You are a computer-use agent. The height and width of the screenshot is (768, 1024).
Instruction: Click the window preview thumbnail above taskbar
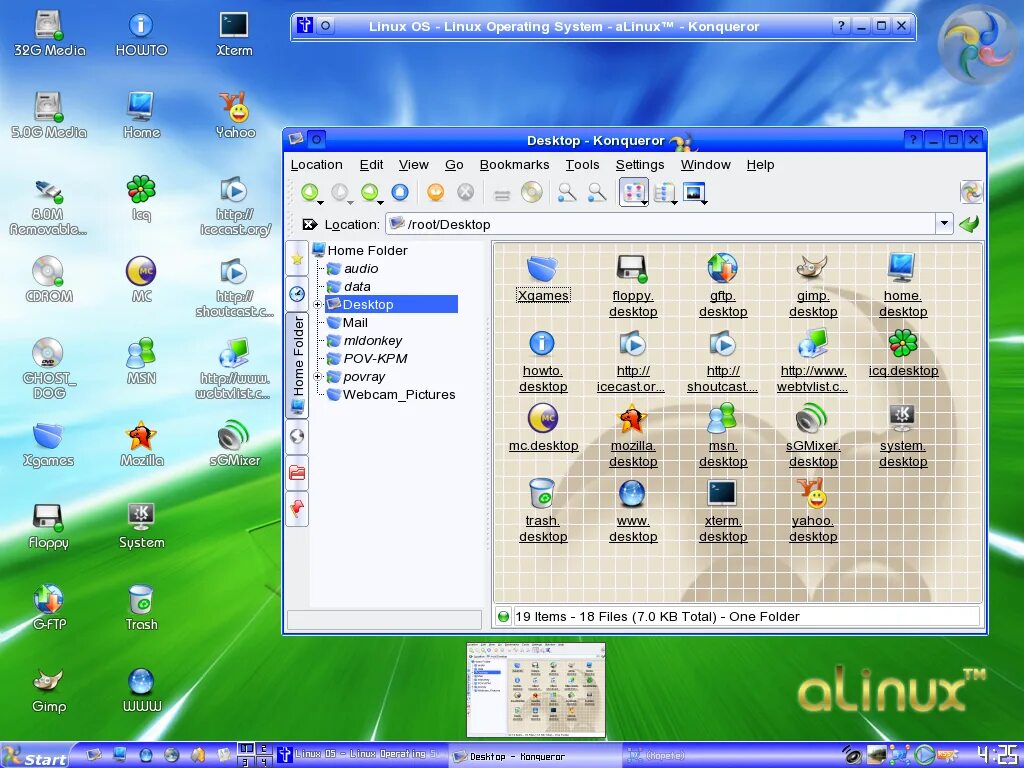tap(536, 690)
